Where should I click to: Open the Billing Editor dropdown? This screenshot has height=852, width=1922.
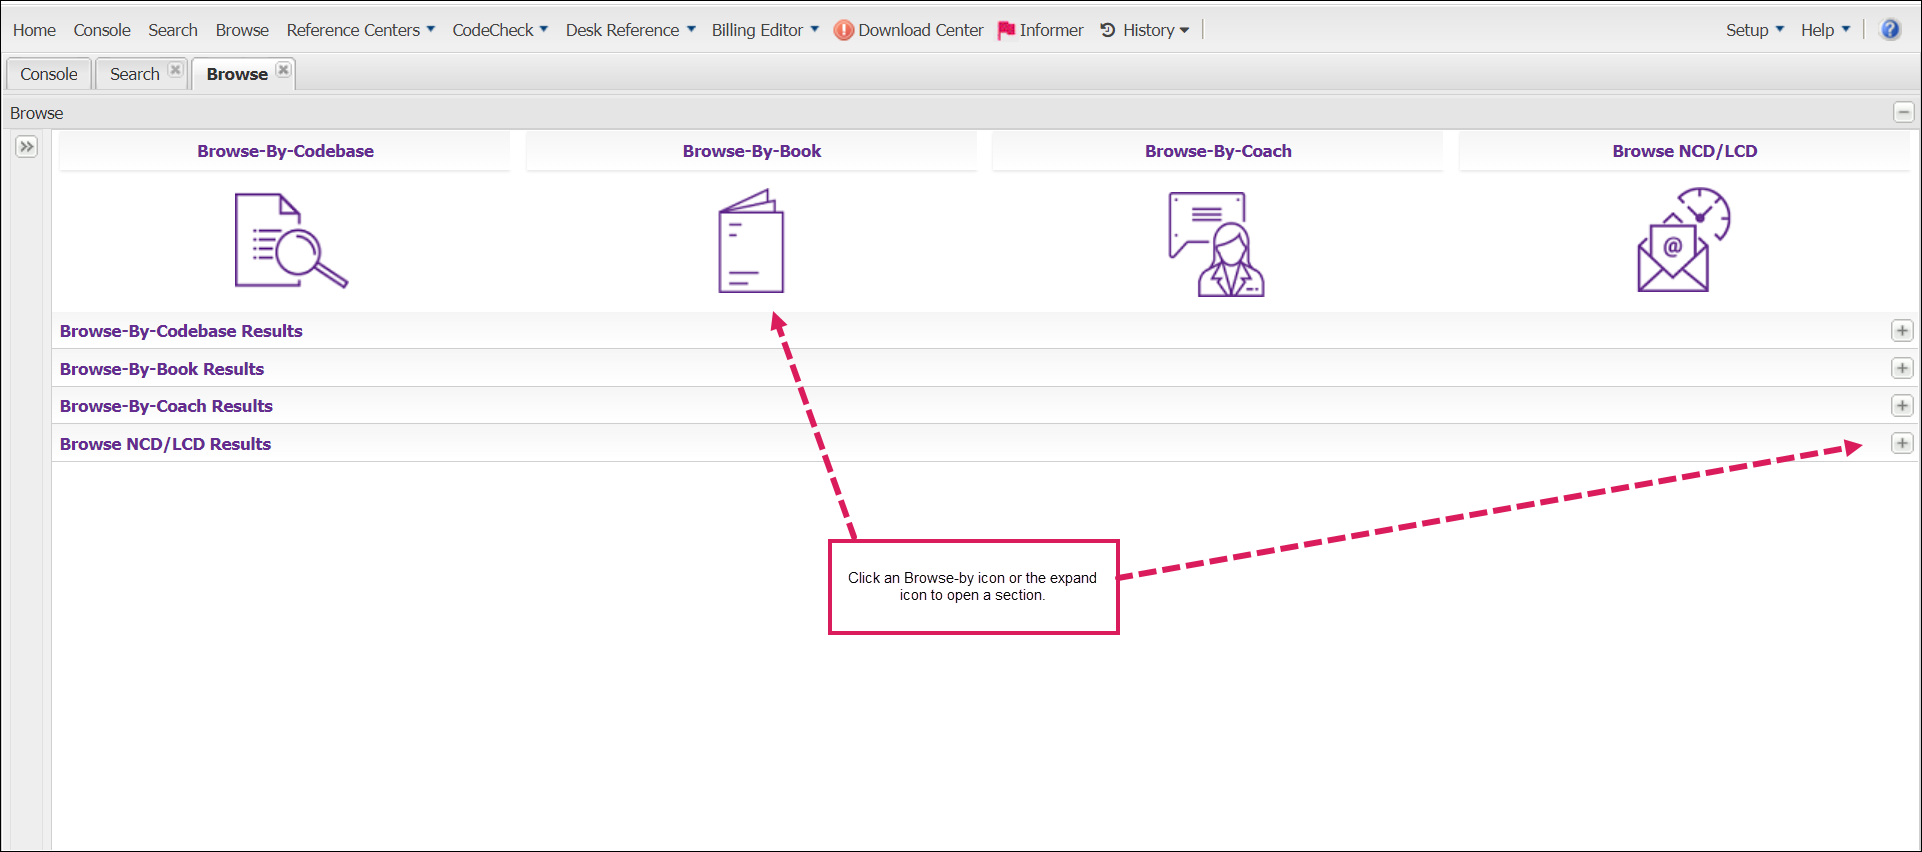click(765, 30)
